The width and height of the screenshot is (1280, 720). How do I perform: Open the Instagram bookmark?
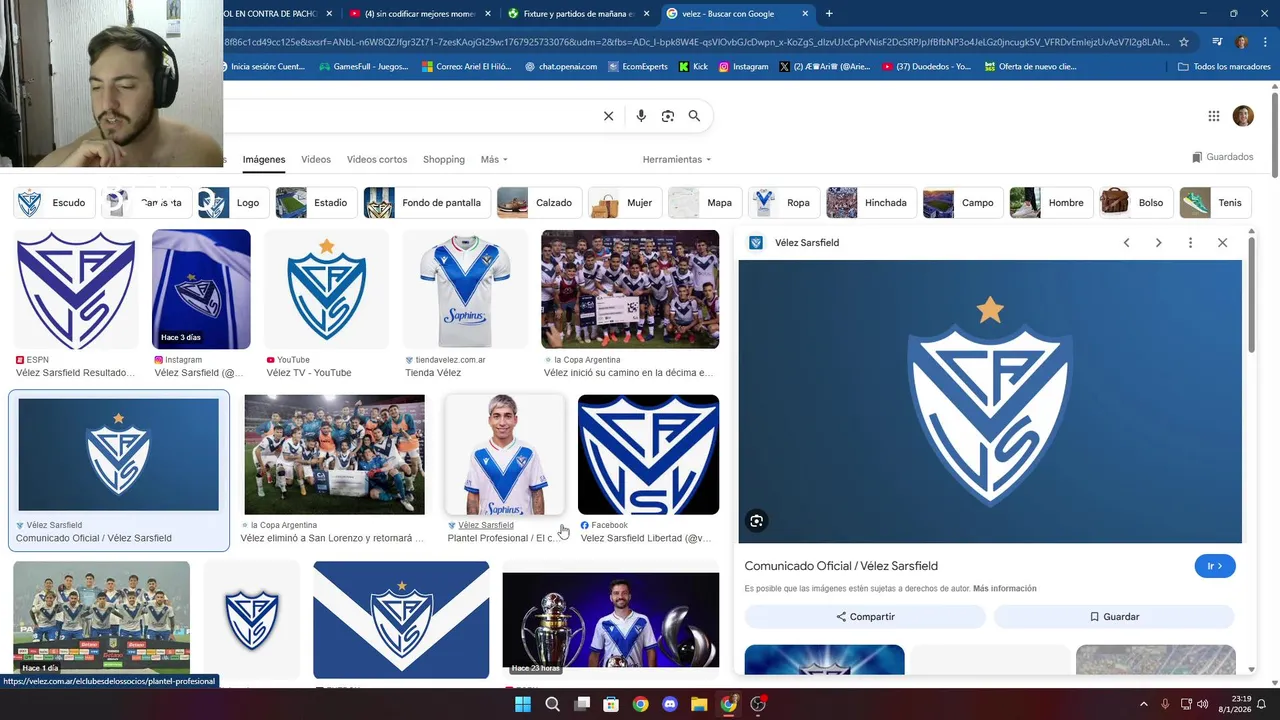[744, 67]
